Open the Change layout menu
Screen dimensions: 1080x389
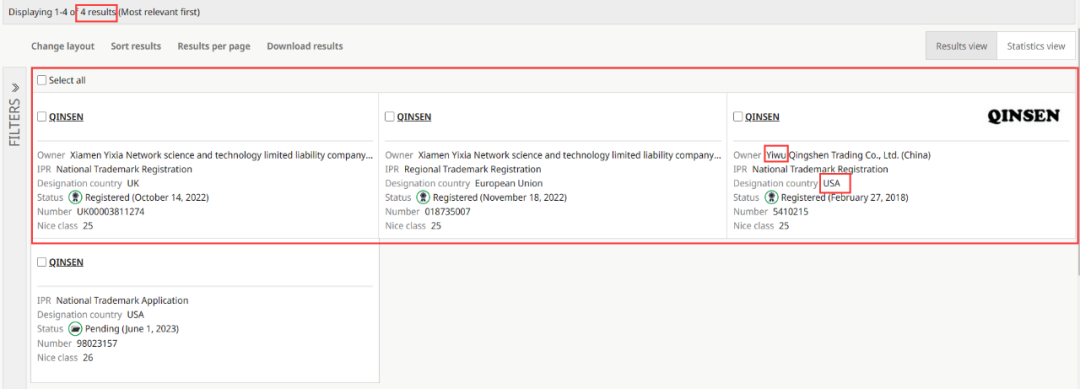point(63,46)
